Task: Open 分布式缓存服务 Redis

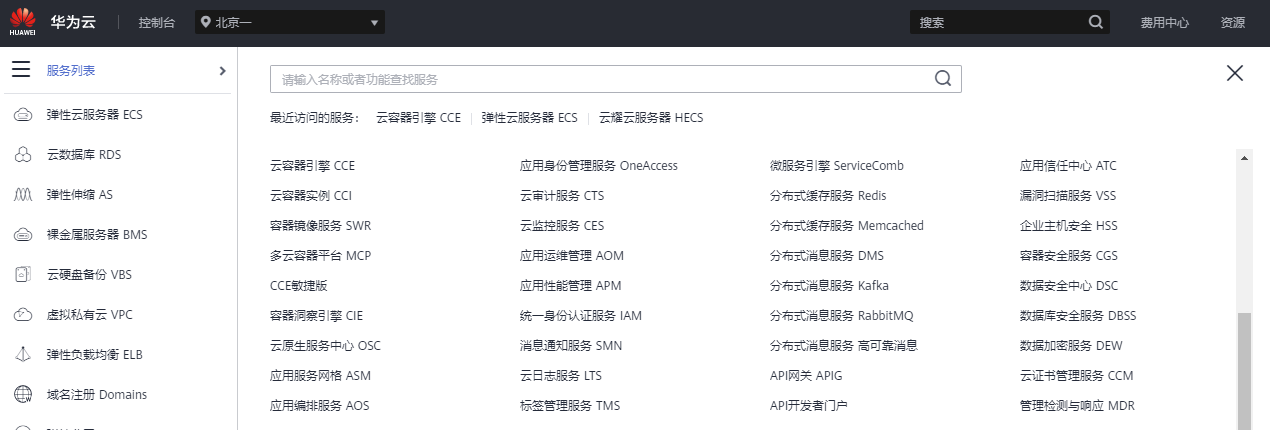Action: pos(828,195)
